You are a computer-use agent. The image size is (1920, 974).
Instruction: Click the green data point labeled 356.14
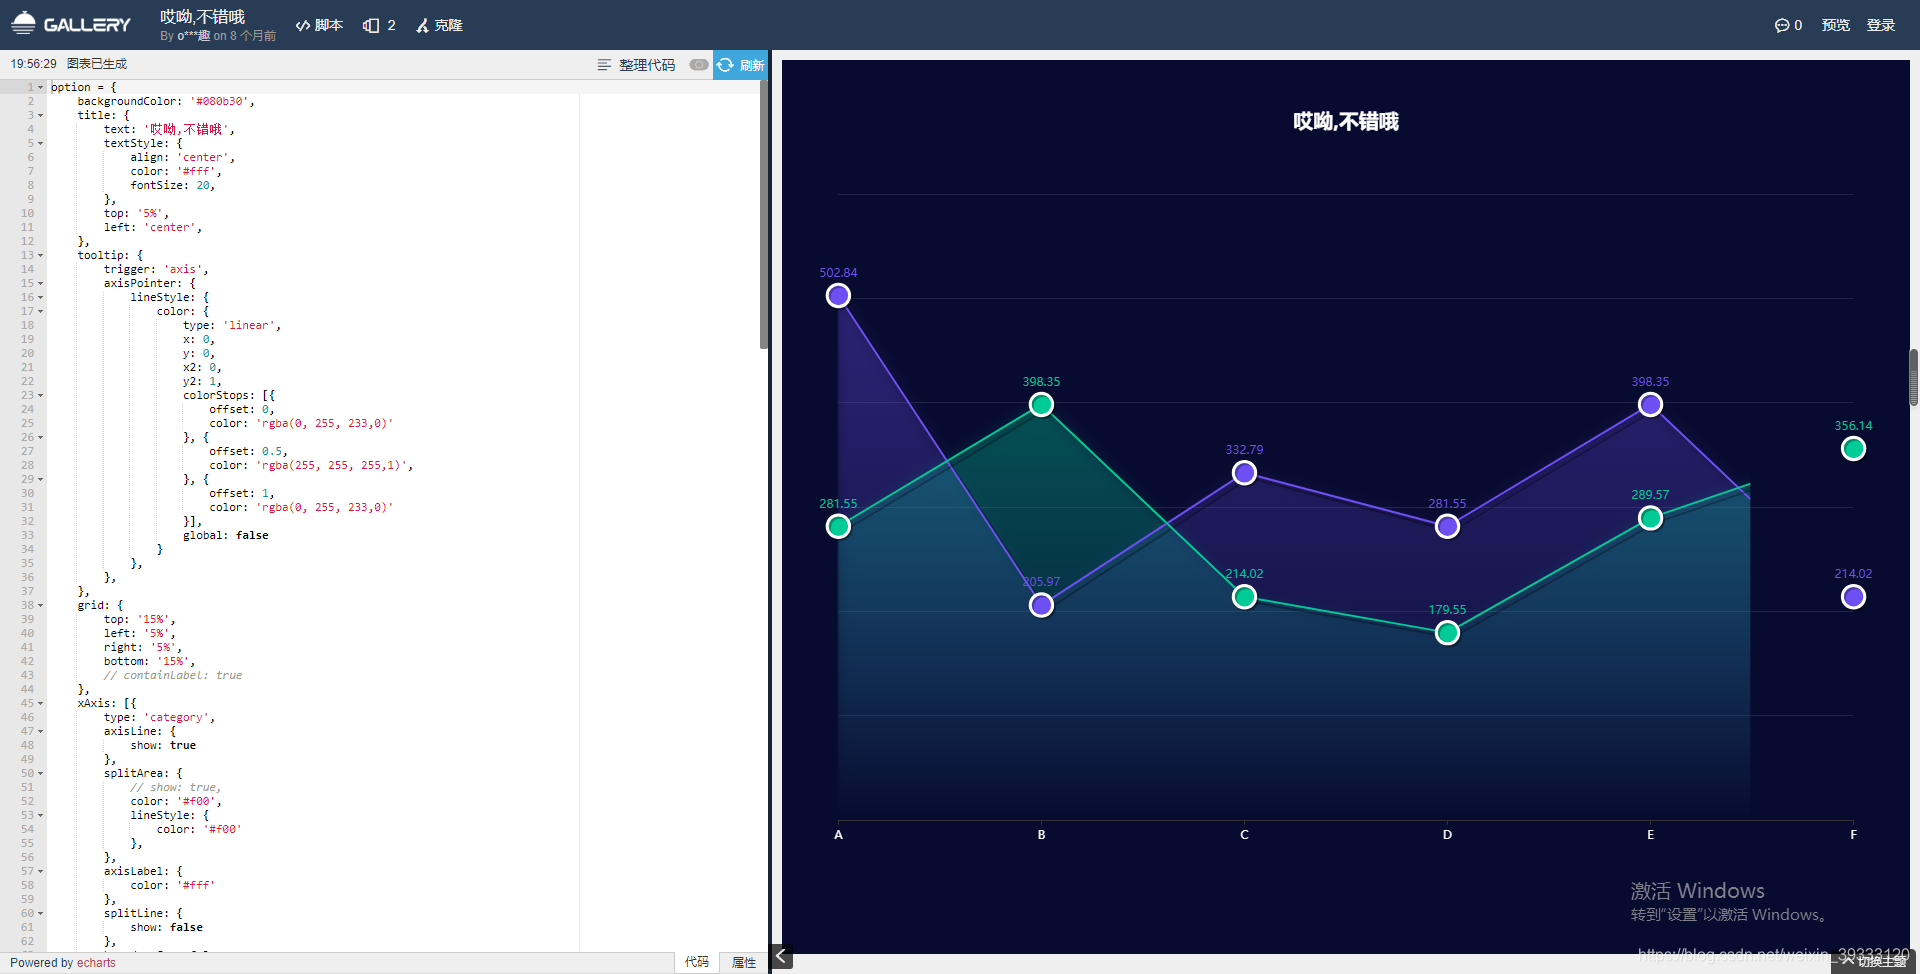(x=1853, y=449)
